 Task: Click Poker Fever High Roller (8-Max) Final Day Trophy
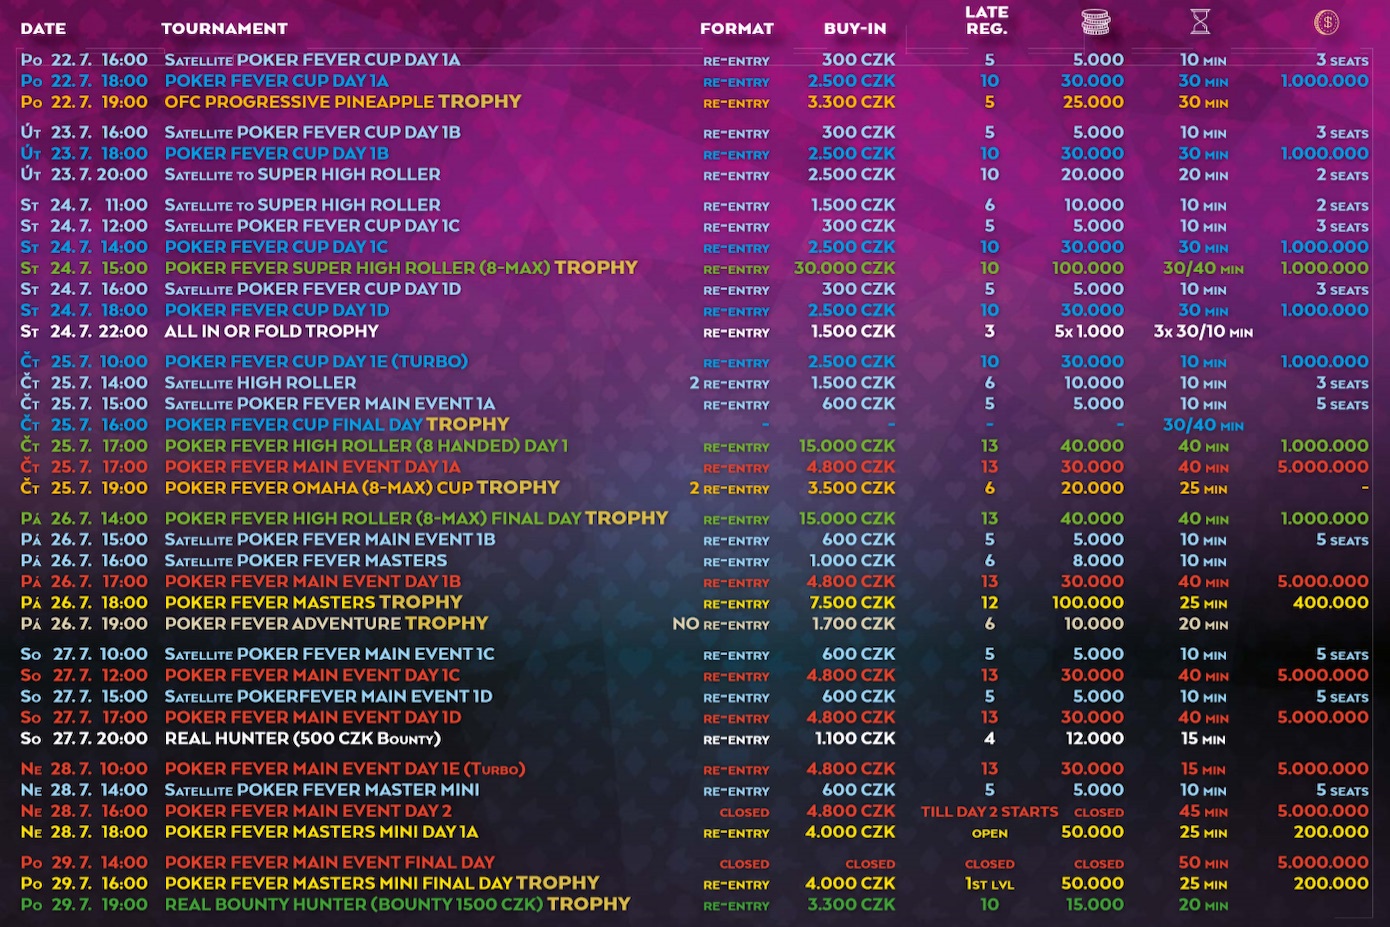coord(416,518)
